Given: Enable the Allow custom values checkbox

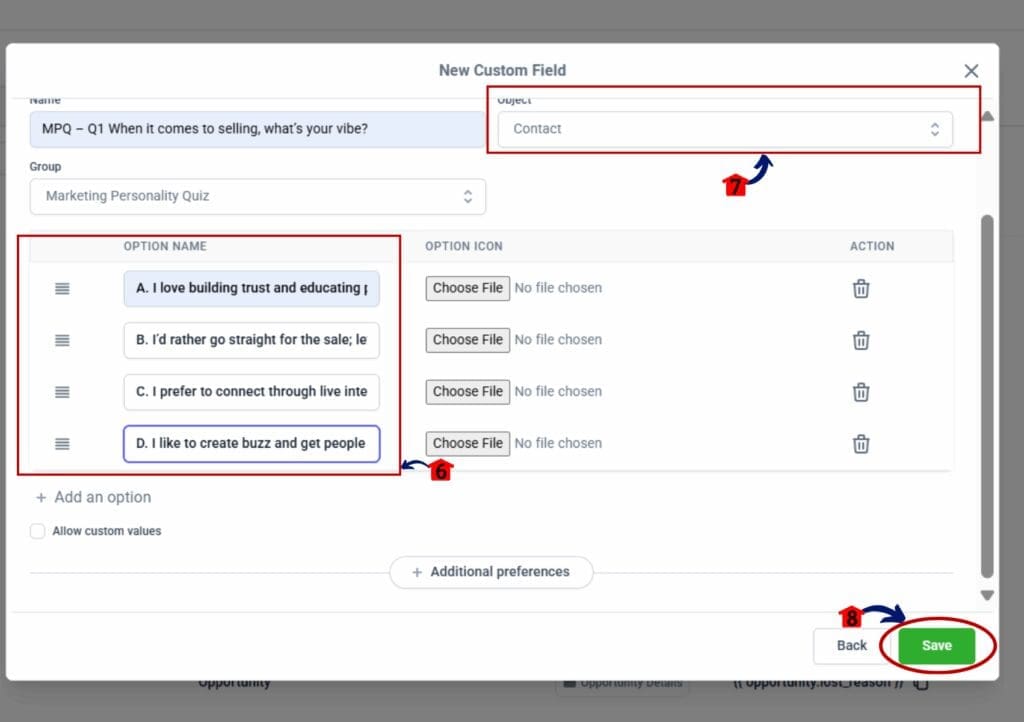Looking at the screenshot, I should click(x=38, y=531).
